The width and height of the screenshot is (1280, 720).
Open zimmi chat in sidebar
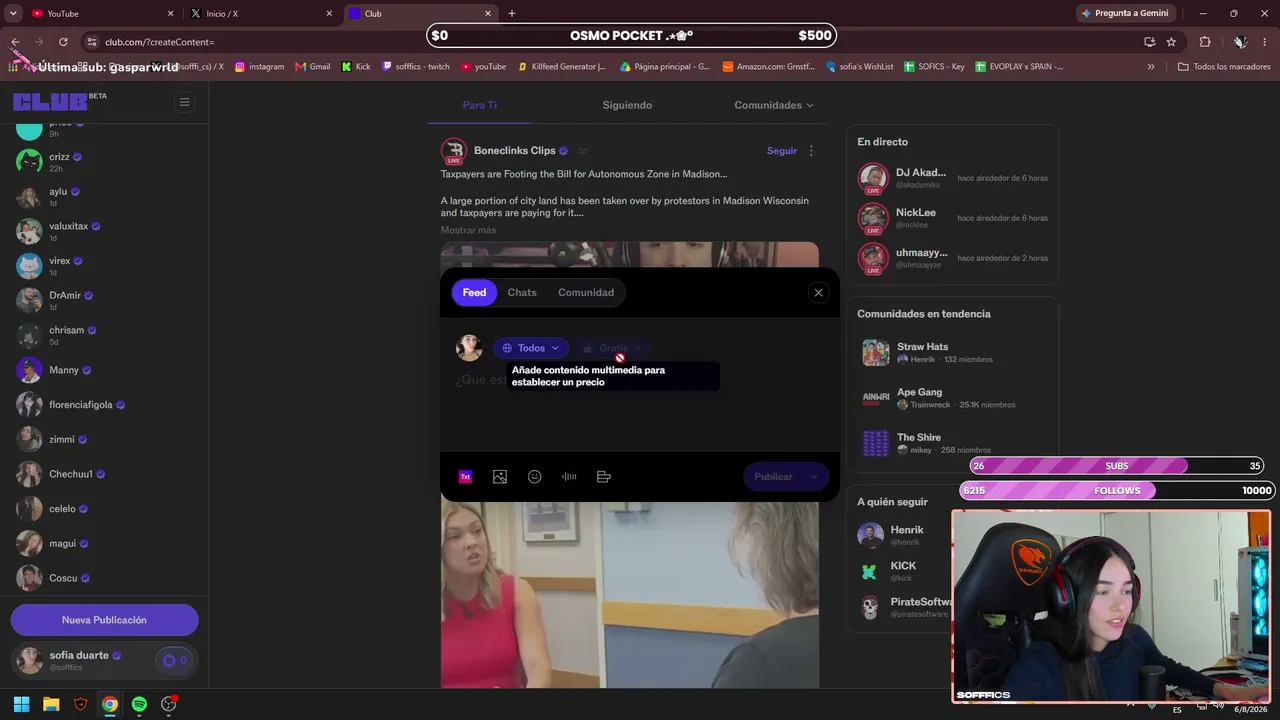coord(104,439)
